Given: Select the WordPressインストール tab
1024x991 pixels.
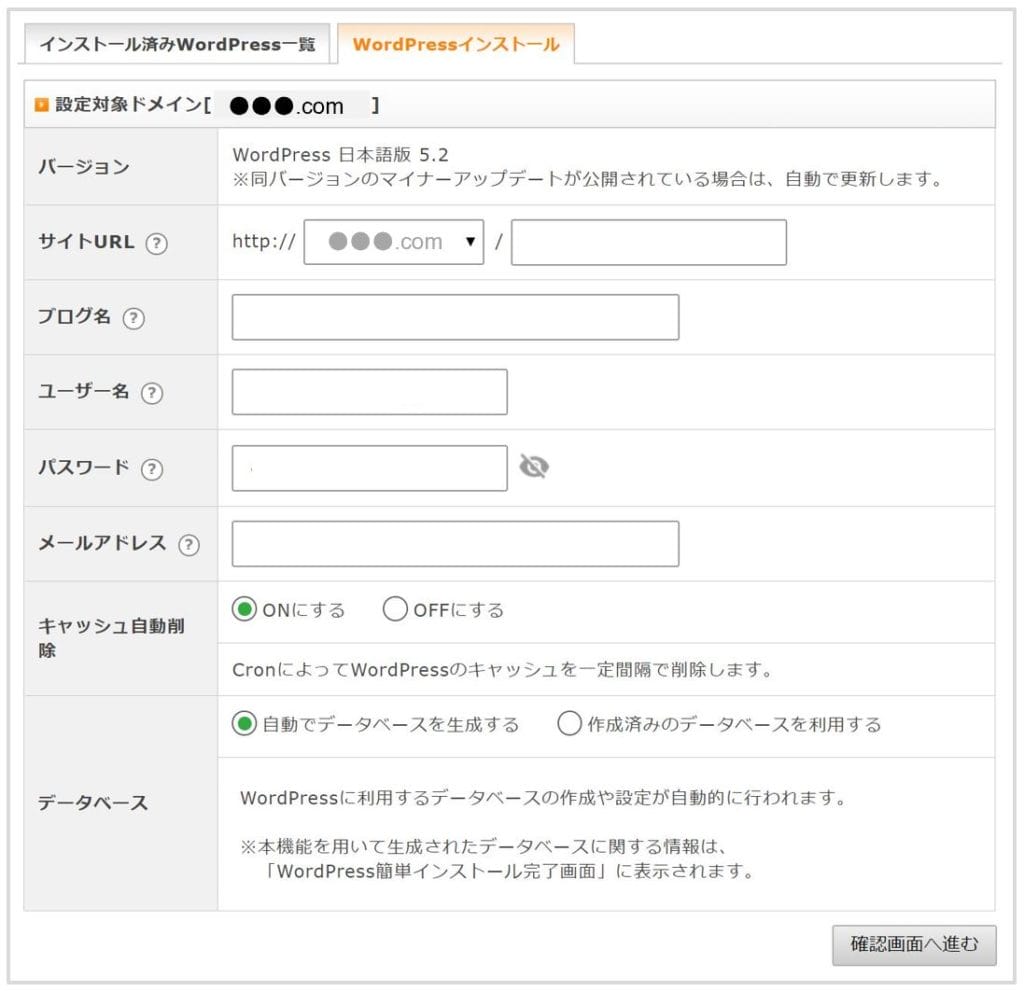Looking at the screenshot, I should pyautogui.click(x=456, y=44).
